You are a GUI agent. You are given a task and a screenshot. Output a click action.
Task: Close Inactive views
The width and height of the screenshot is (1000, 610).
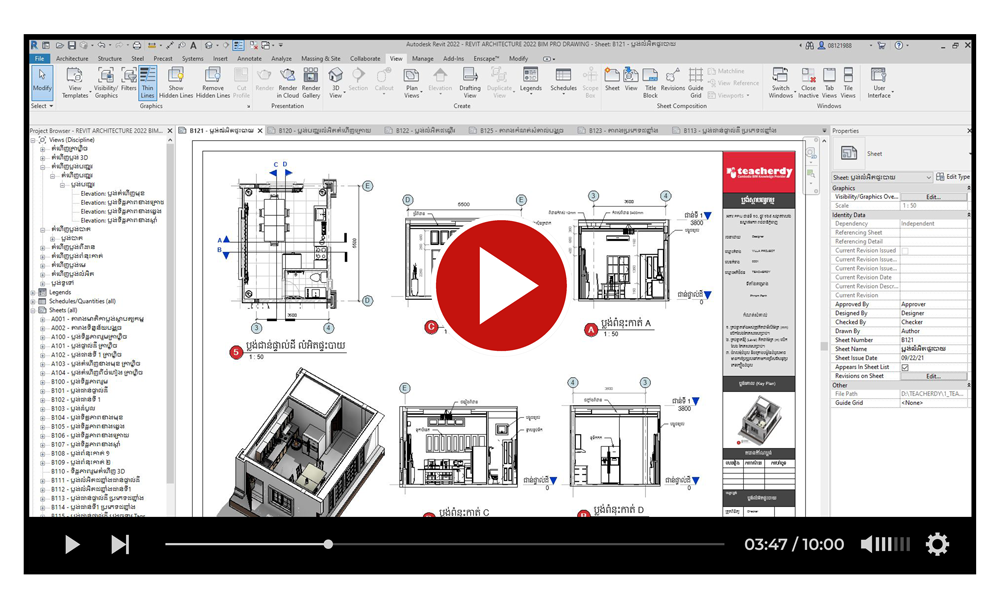pyautogui.click(x=808, y=83)
